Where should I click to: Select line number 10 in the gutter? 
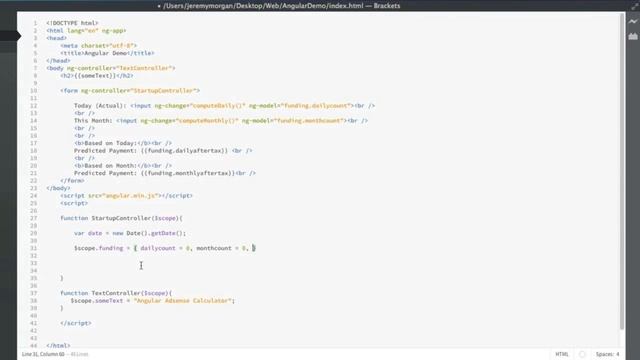point(33,91)
